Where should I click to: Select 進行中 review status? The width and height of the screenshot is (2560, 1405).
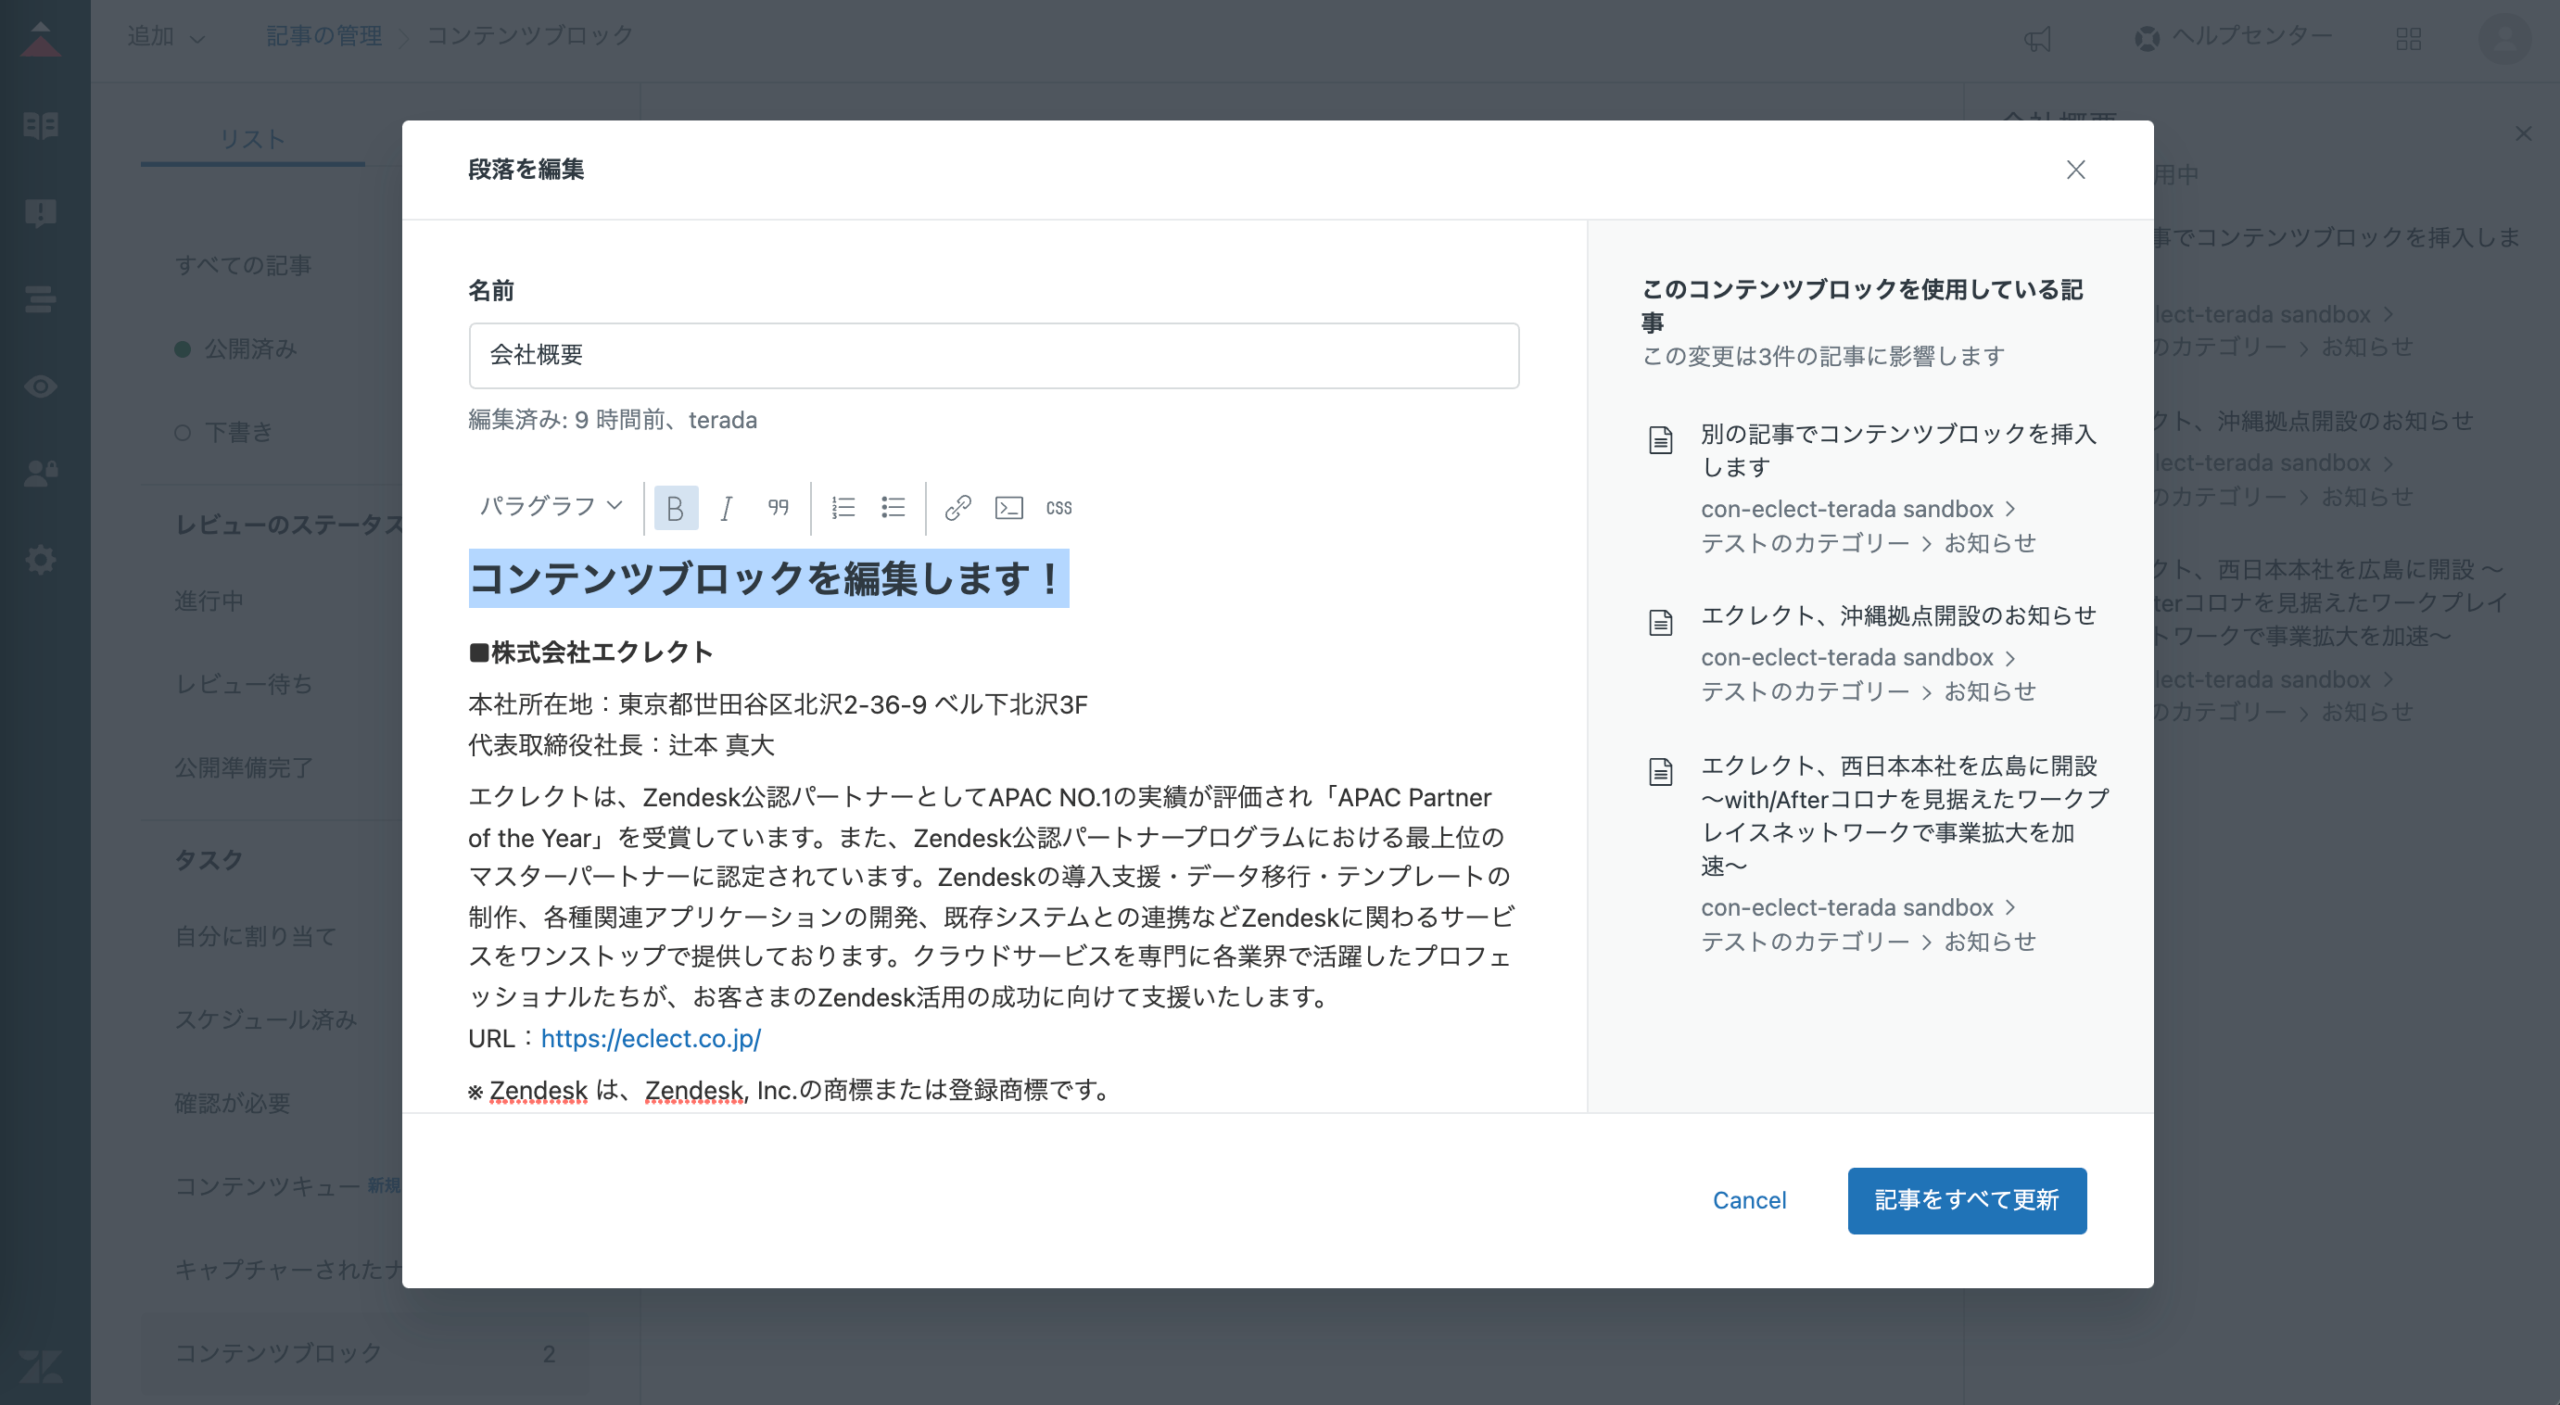click(209, 601)
